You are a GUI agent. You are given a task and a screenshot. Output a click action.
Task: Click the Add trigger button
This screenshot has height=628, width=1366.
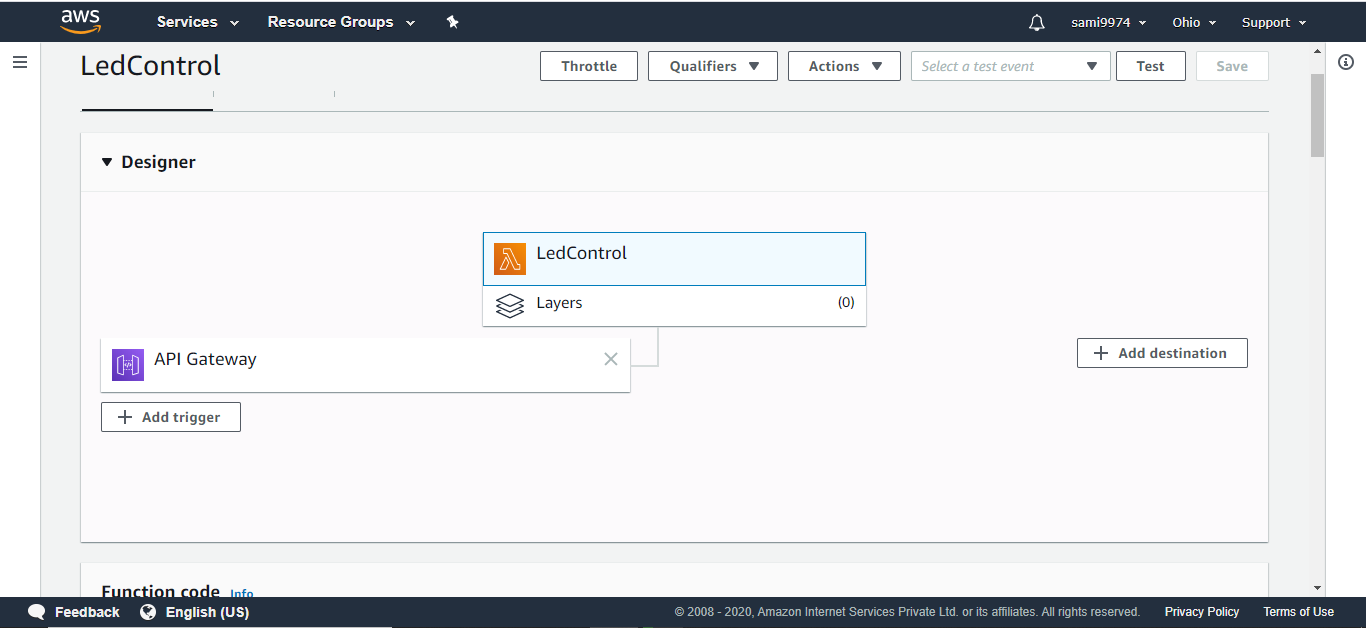[x=171, y=417]
